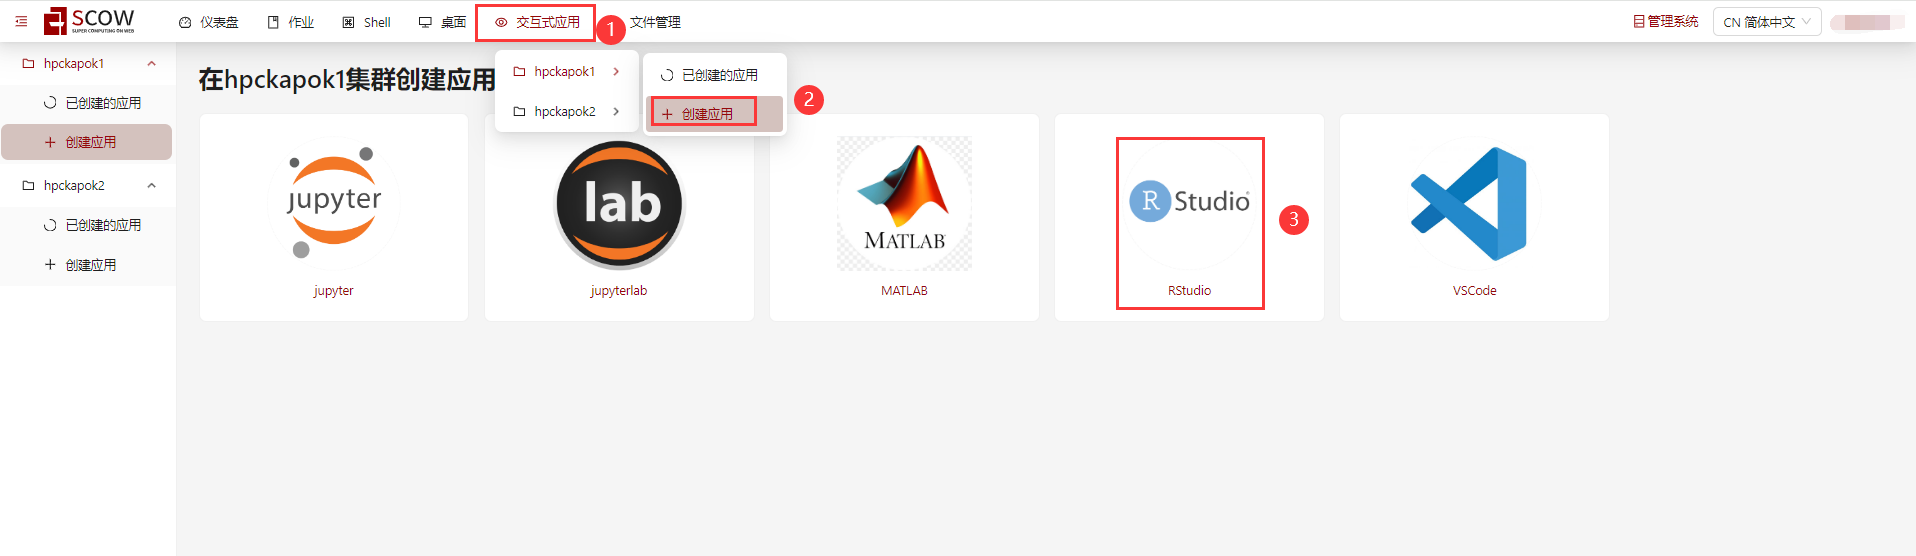The width and height of the screenshot is (1916, 556).
Task: Select 已创建的应用 under sidebar hpckapok1
Action: [88, 103]
